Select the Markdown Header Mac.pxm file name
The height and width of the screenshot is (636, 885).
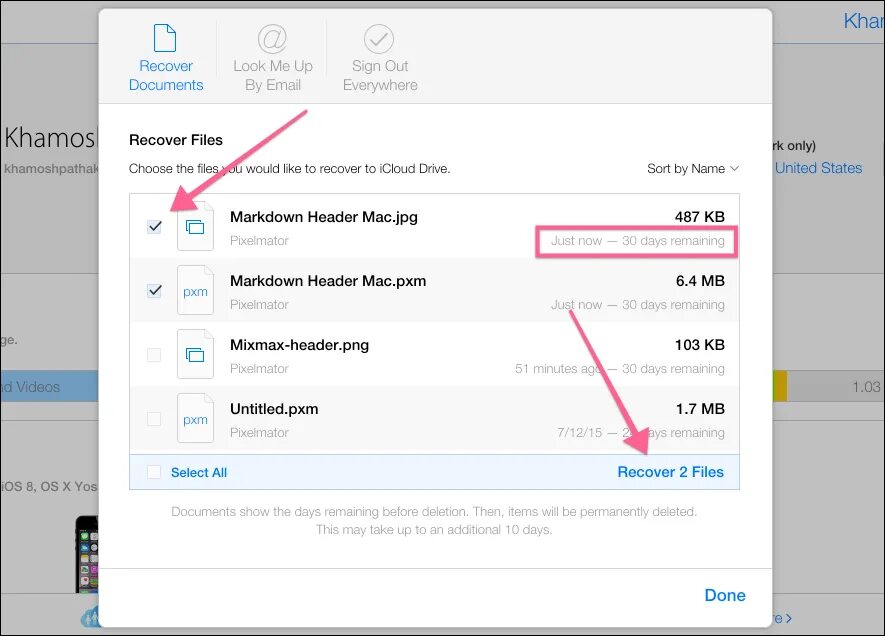[328, 281]
